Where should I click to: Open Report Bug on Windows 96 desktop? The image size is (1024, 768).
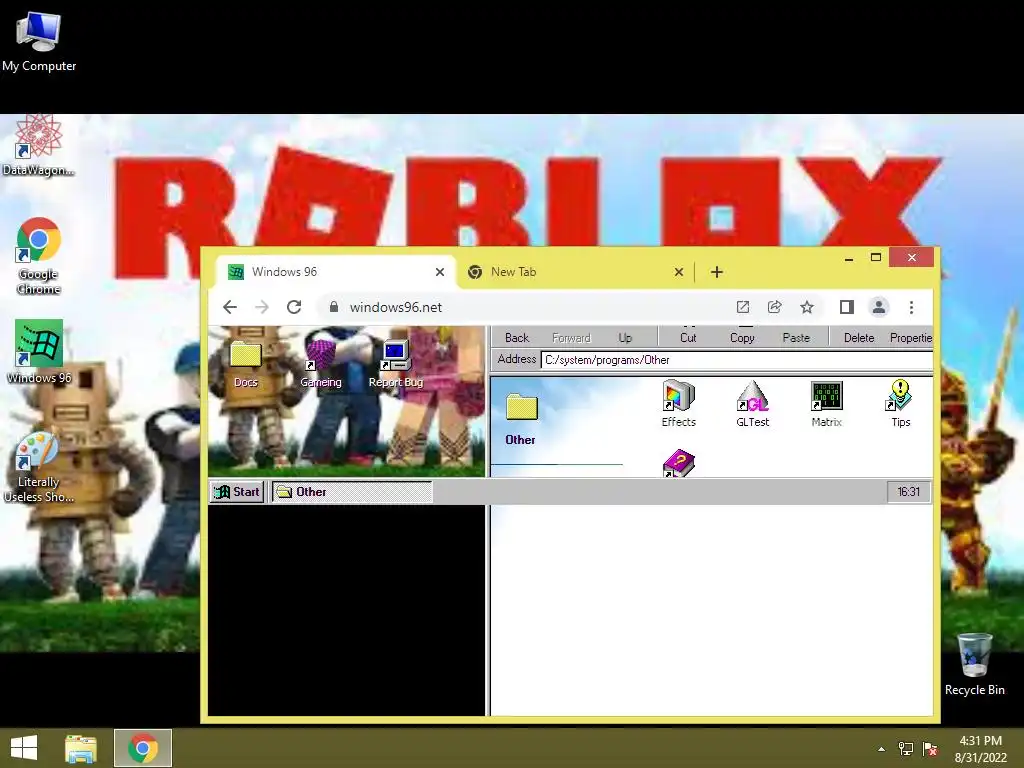coord(396,364)
